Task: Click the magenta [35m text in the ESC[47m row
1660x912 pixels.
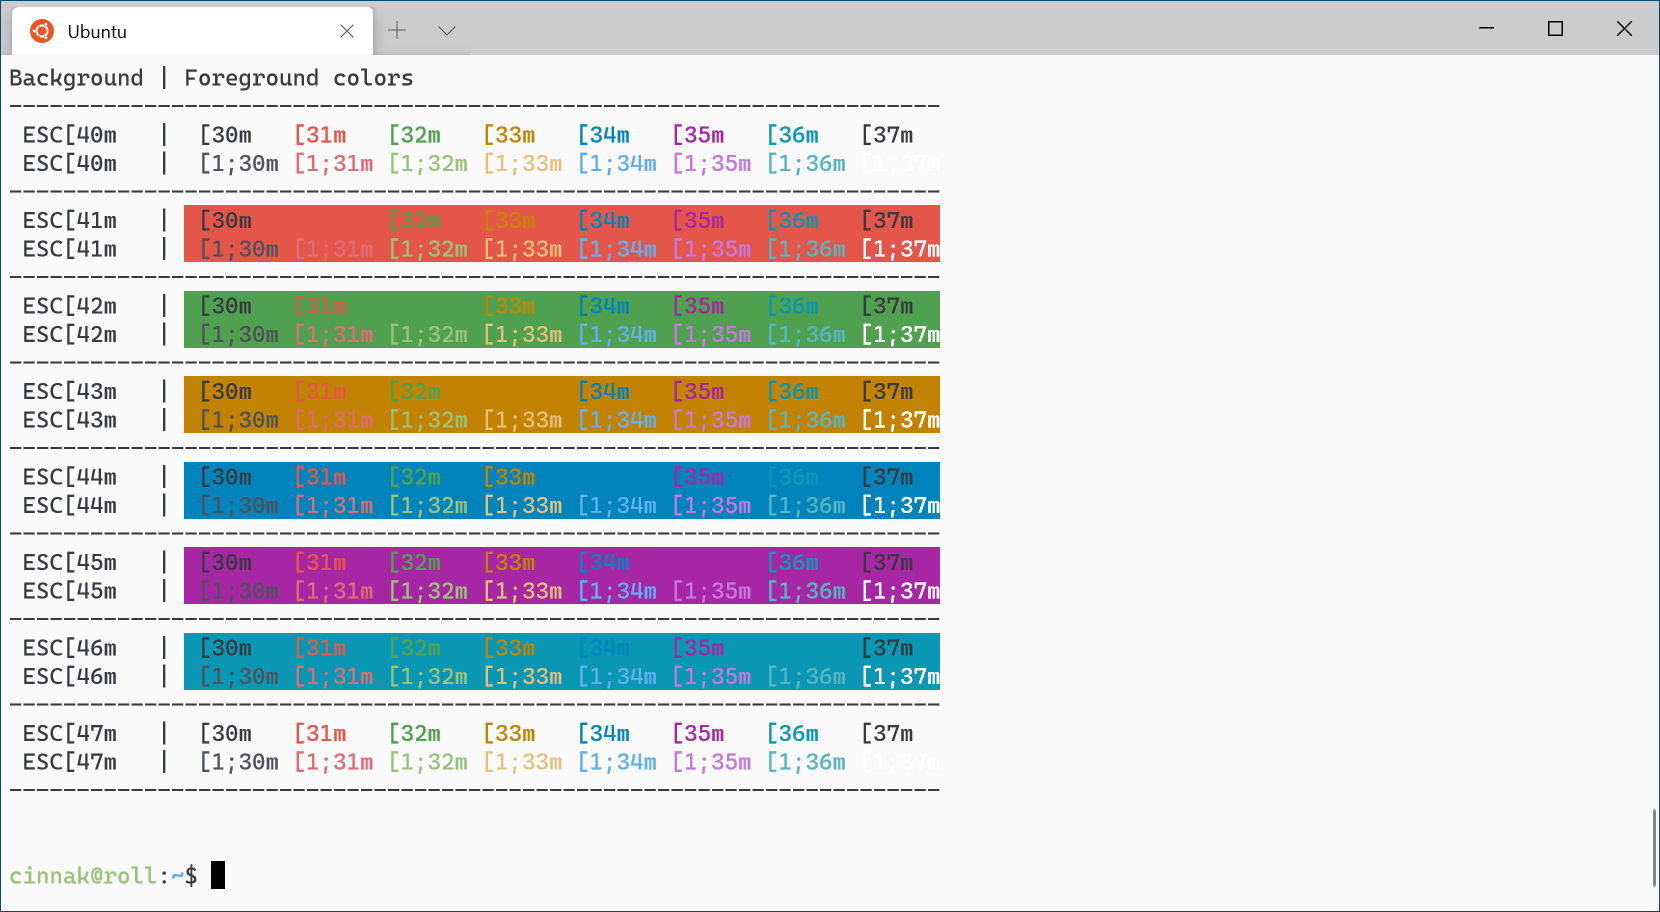Action: pyautogui.click(x=699, y=733)
